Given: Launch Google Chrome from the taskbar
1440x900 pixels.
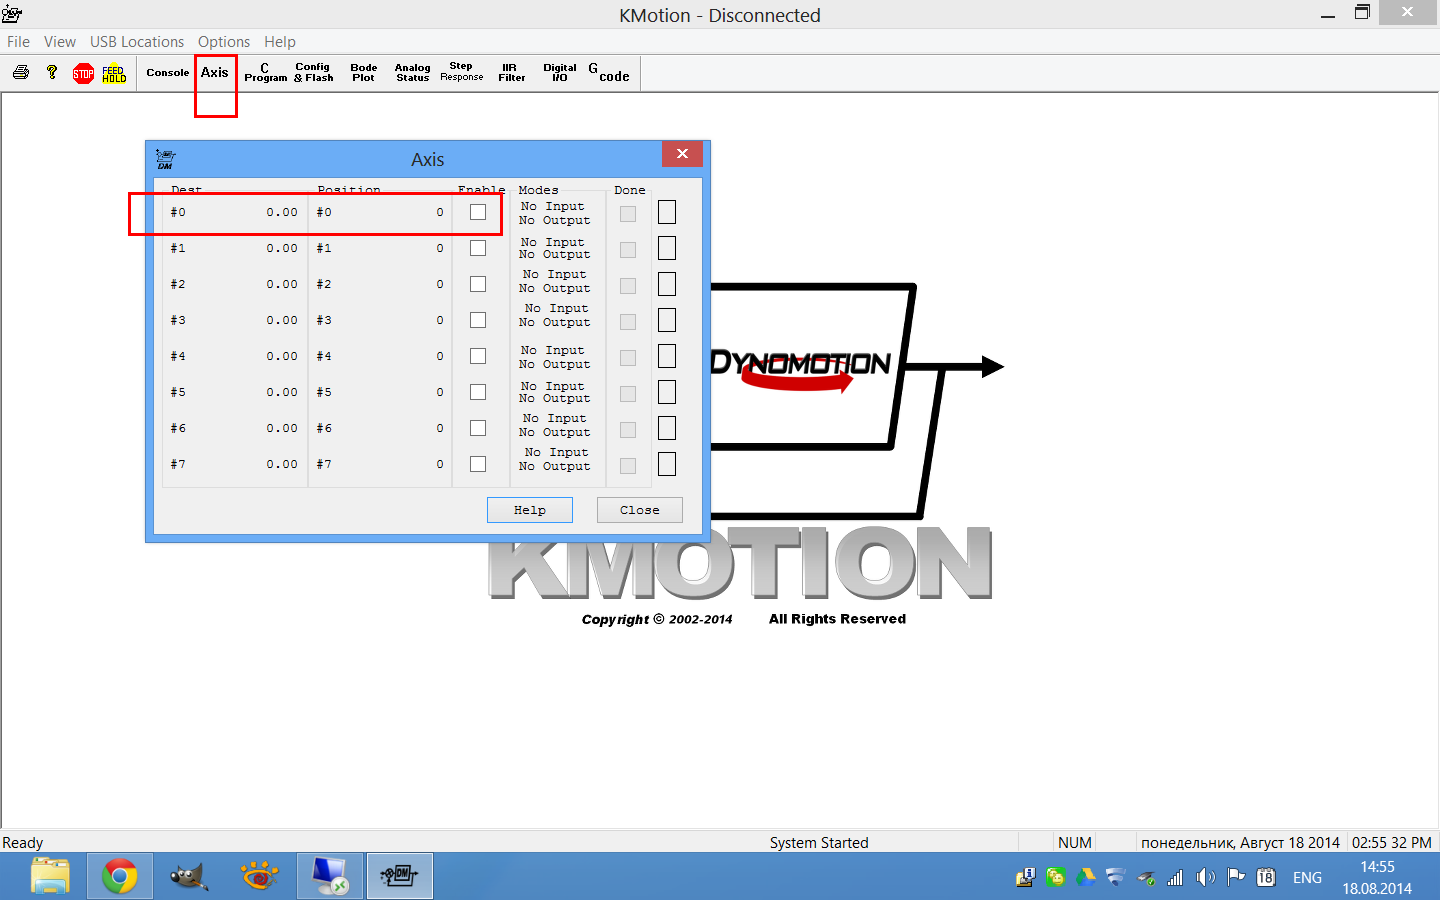Looking at the screenshot, I should point(119,877).
